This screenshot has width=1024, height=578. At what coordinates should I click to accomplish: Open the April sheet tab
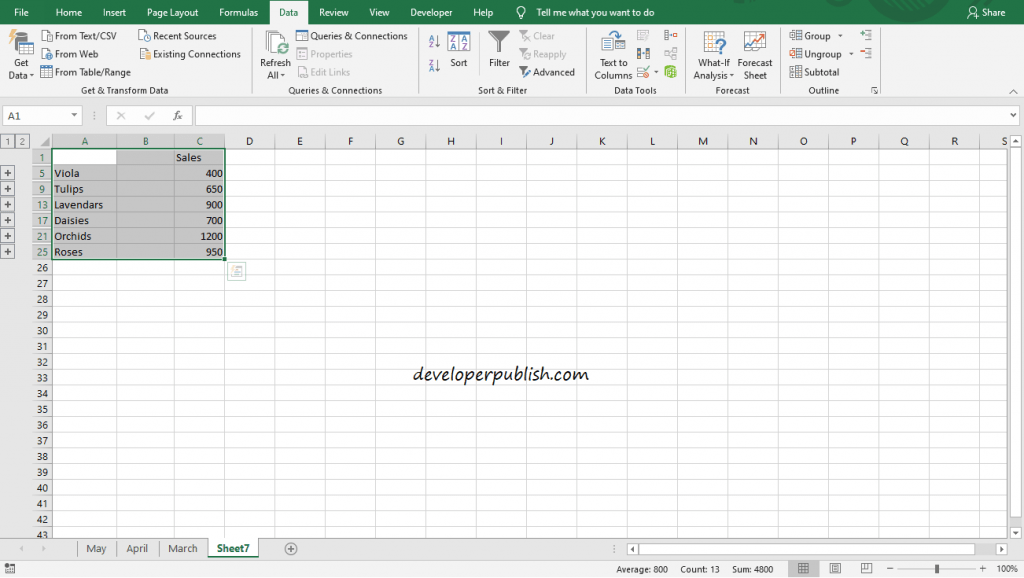tap(137, 548)
